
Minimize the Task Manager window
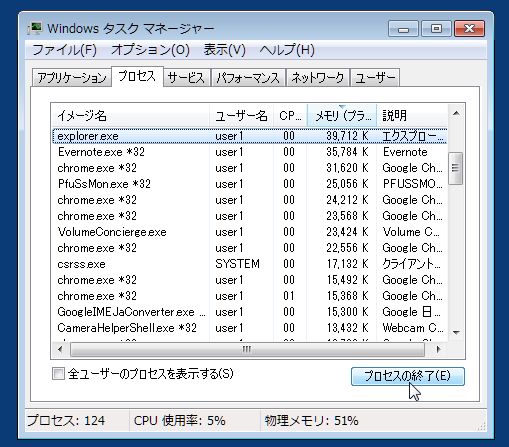tap(403, 29)
